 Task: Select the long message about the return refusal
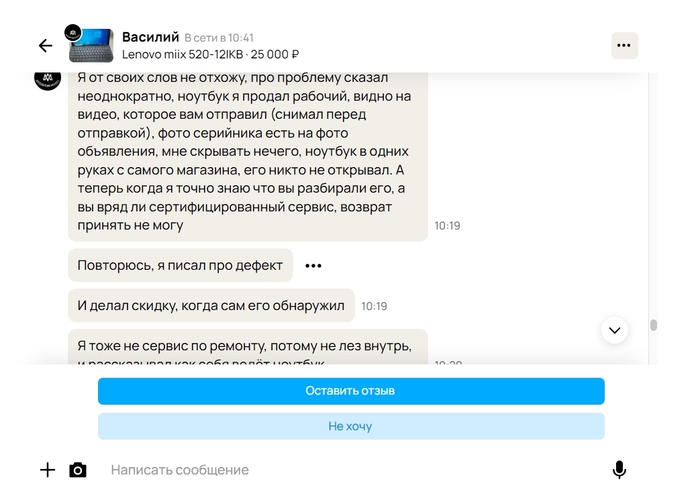point(247,152)
